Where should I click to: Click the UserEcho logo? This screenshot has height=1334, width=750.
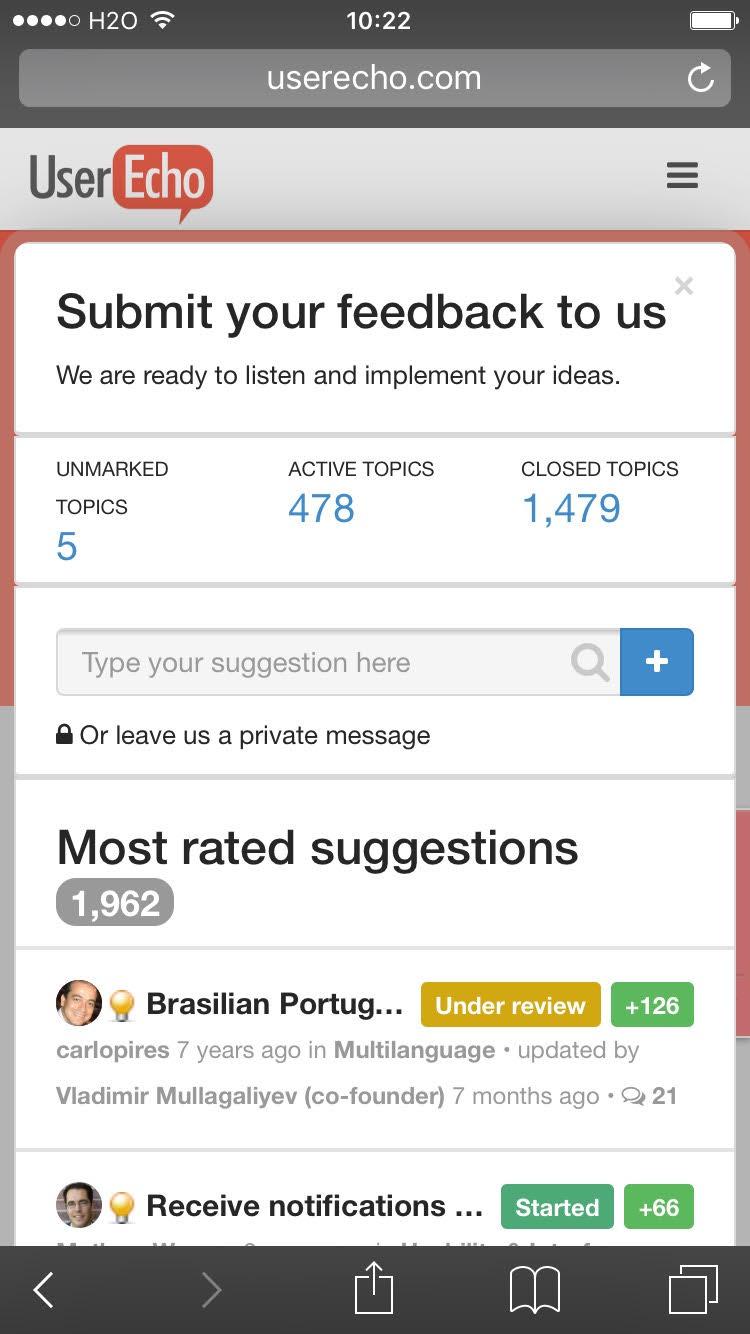pos(121,182)
